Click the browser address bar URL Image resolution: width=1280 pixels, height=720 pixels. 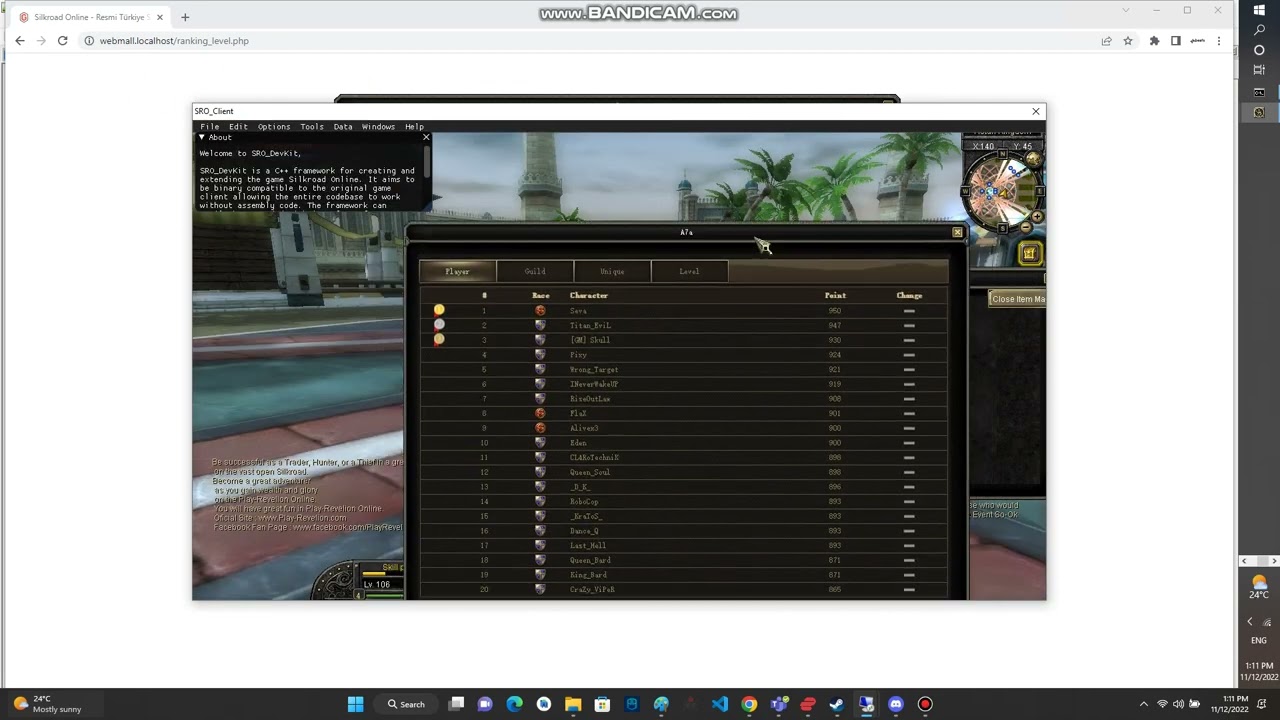(x=174, y=41)
